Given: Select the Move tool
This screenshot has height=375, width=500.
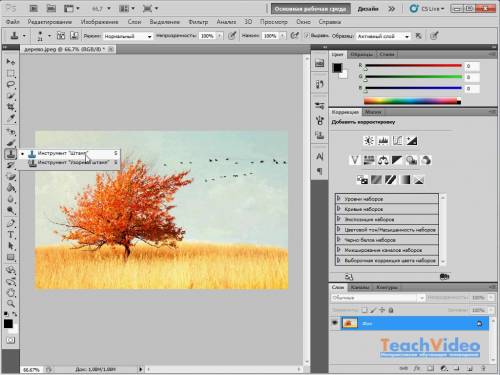Looking at the screenshot, I should point(11,62).
